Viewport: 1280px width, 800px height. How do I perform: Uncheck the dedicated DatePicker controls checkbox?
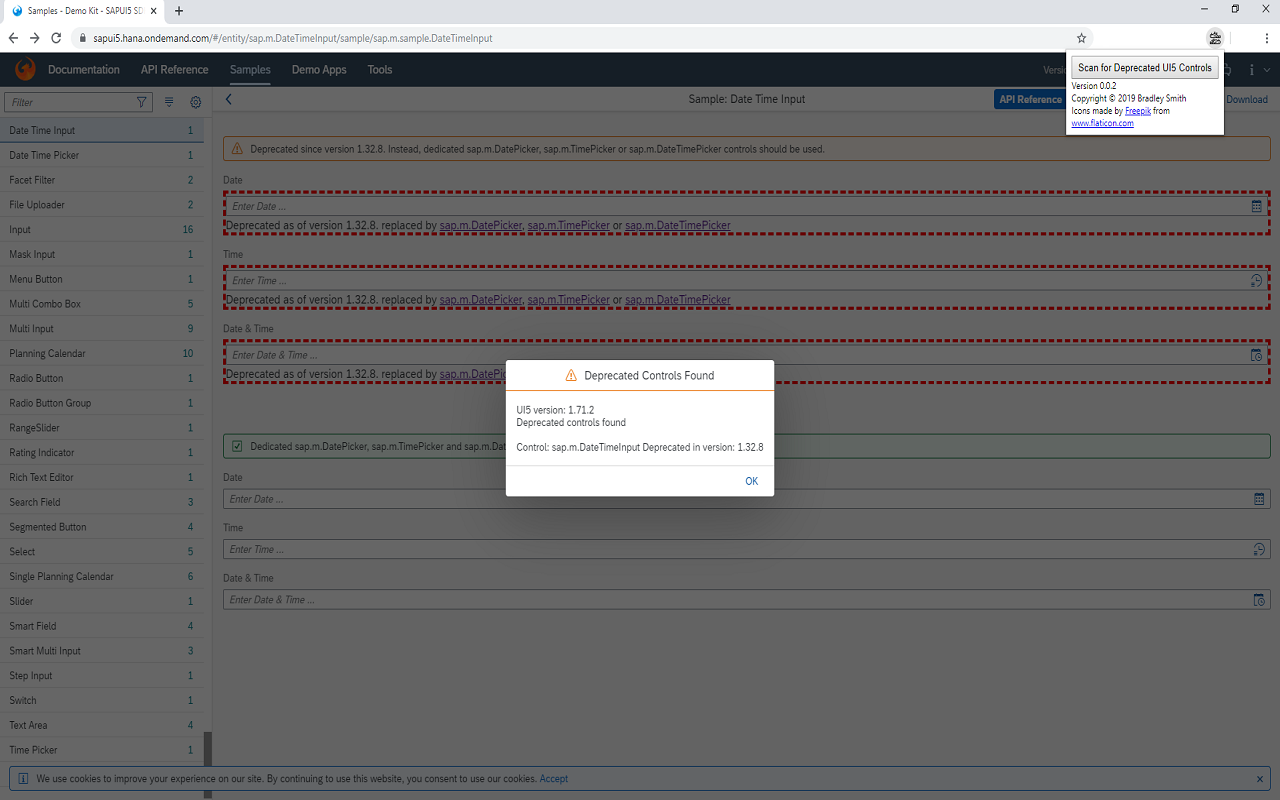tap(236, 446)
